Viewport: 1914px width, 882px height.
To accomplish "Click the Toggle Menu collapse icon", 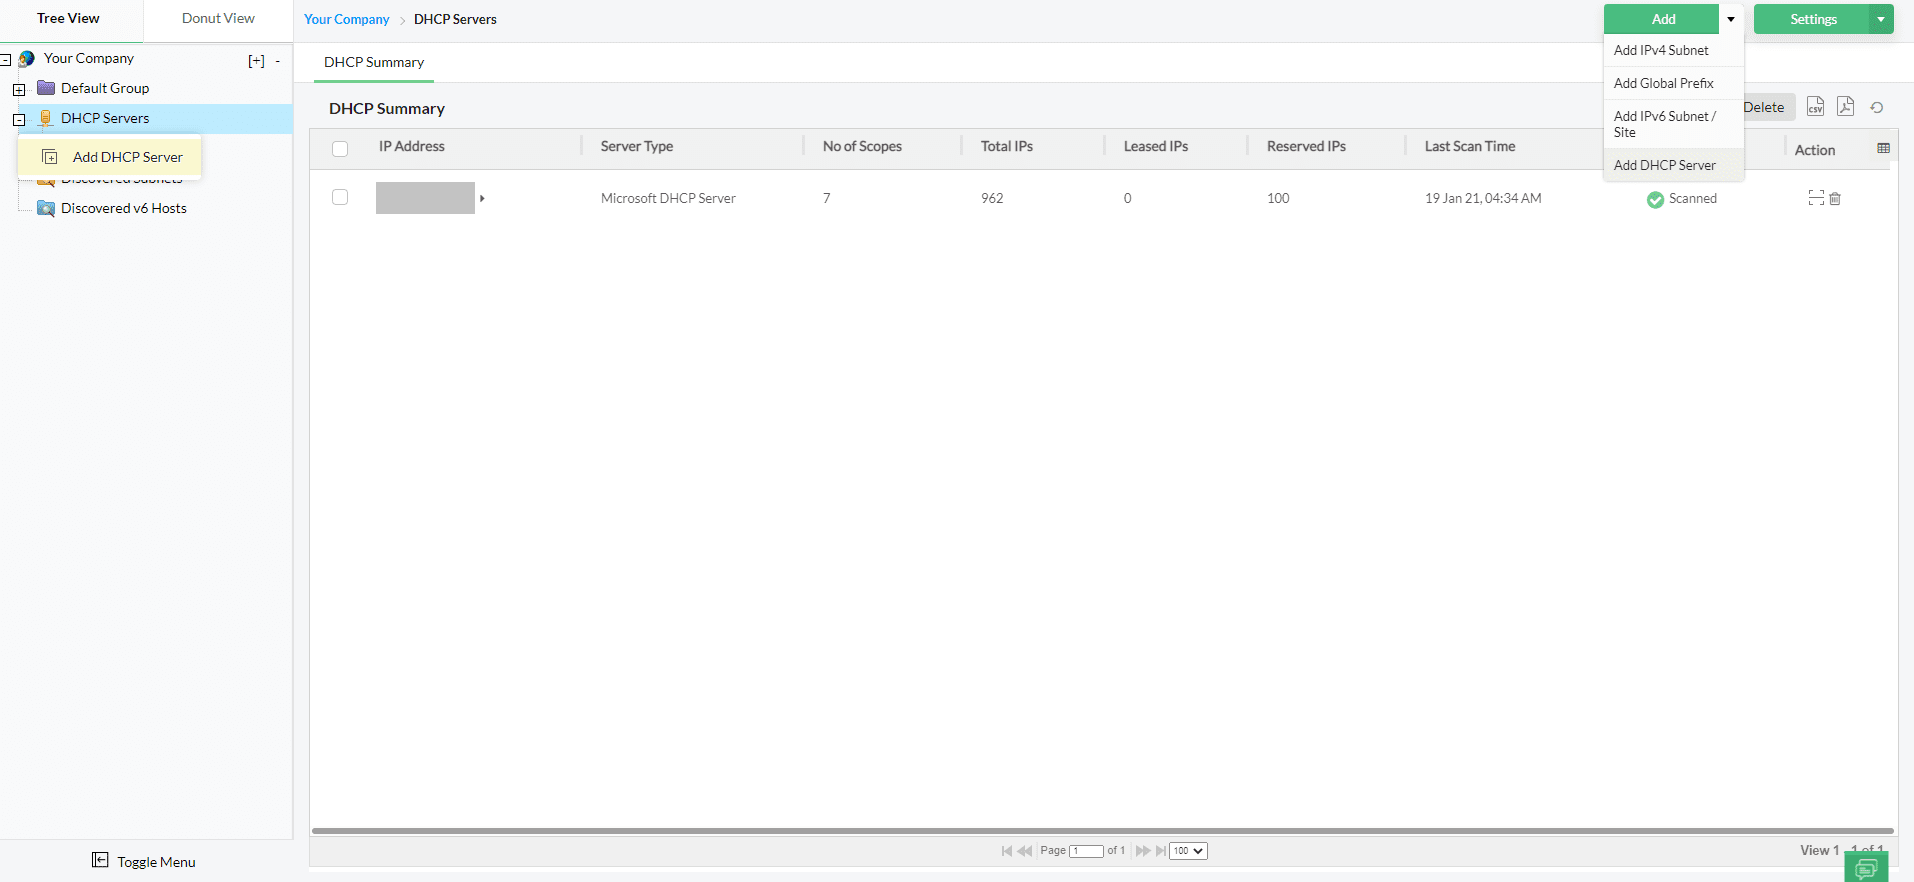I will coord(100,860).
